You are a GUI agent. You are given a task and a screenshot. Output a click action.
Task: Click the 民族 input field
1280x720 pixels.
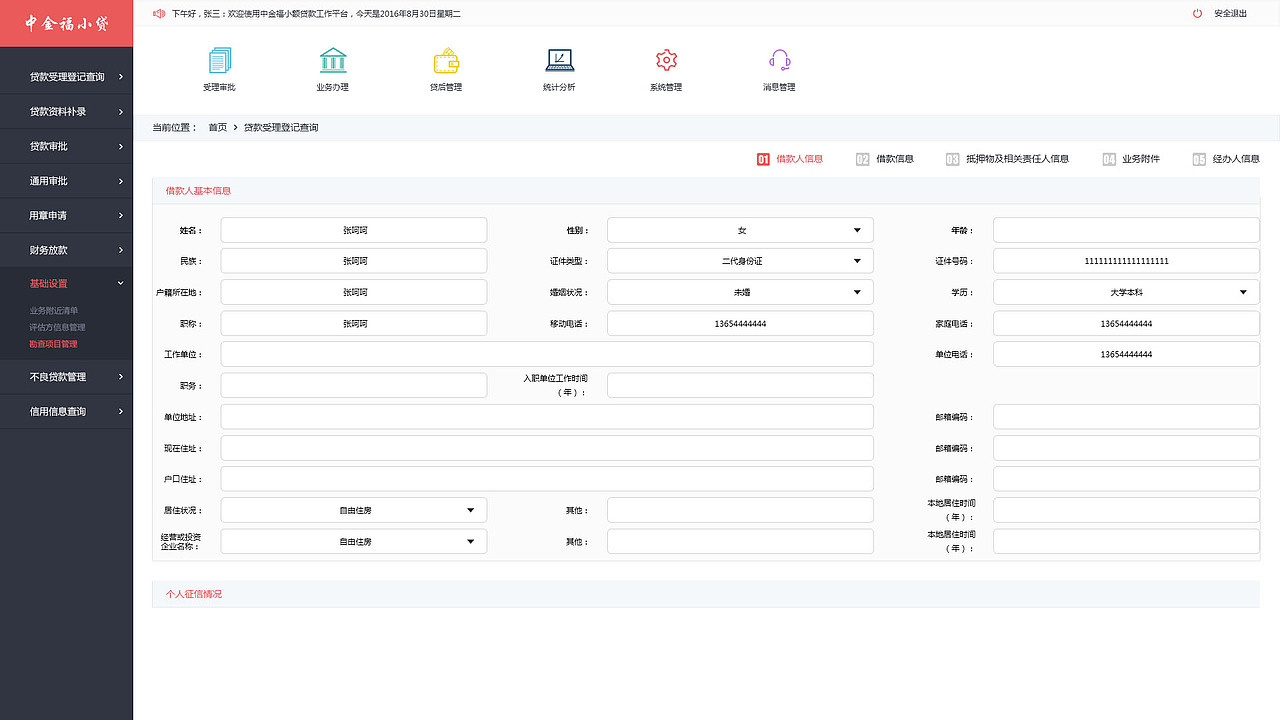pos(354,261)
